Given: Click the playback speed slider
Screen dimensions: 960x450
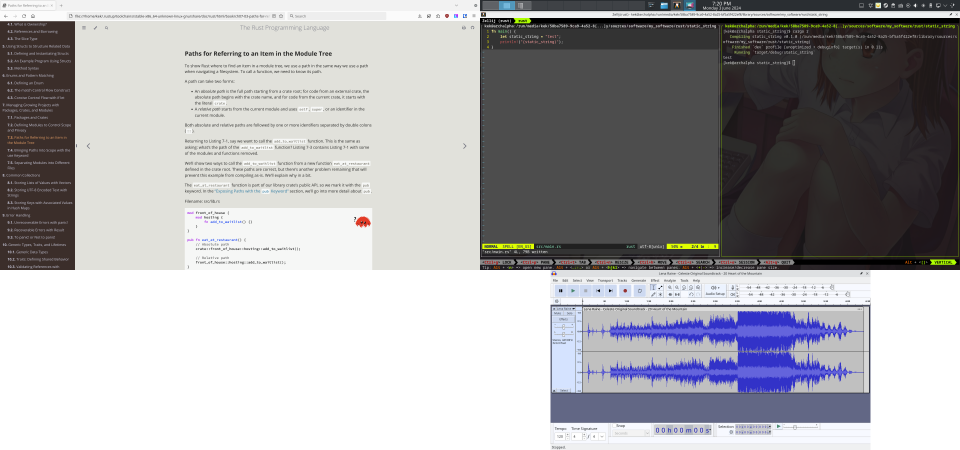Looking at the screenshot, I should pos(801,427).
